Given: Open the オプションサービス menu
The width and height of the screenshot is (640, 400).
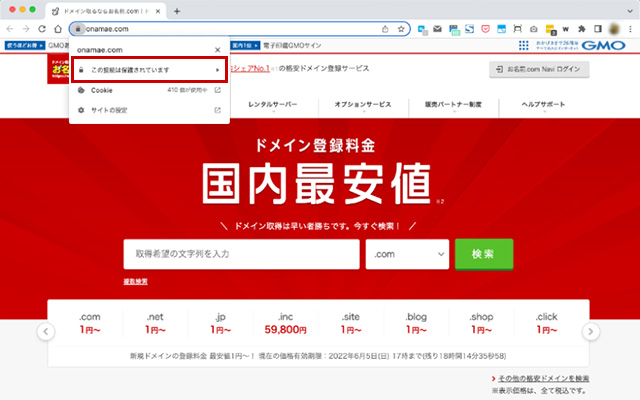Looking at the screenshot, I should pos(363,104).
